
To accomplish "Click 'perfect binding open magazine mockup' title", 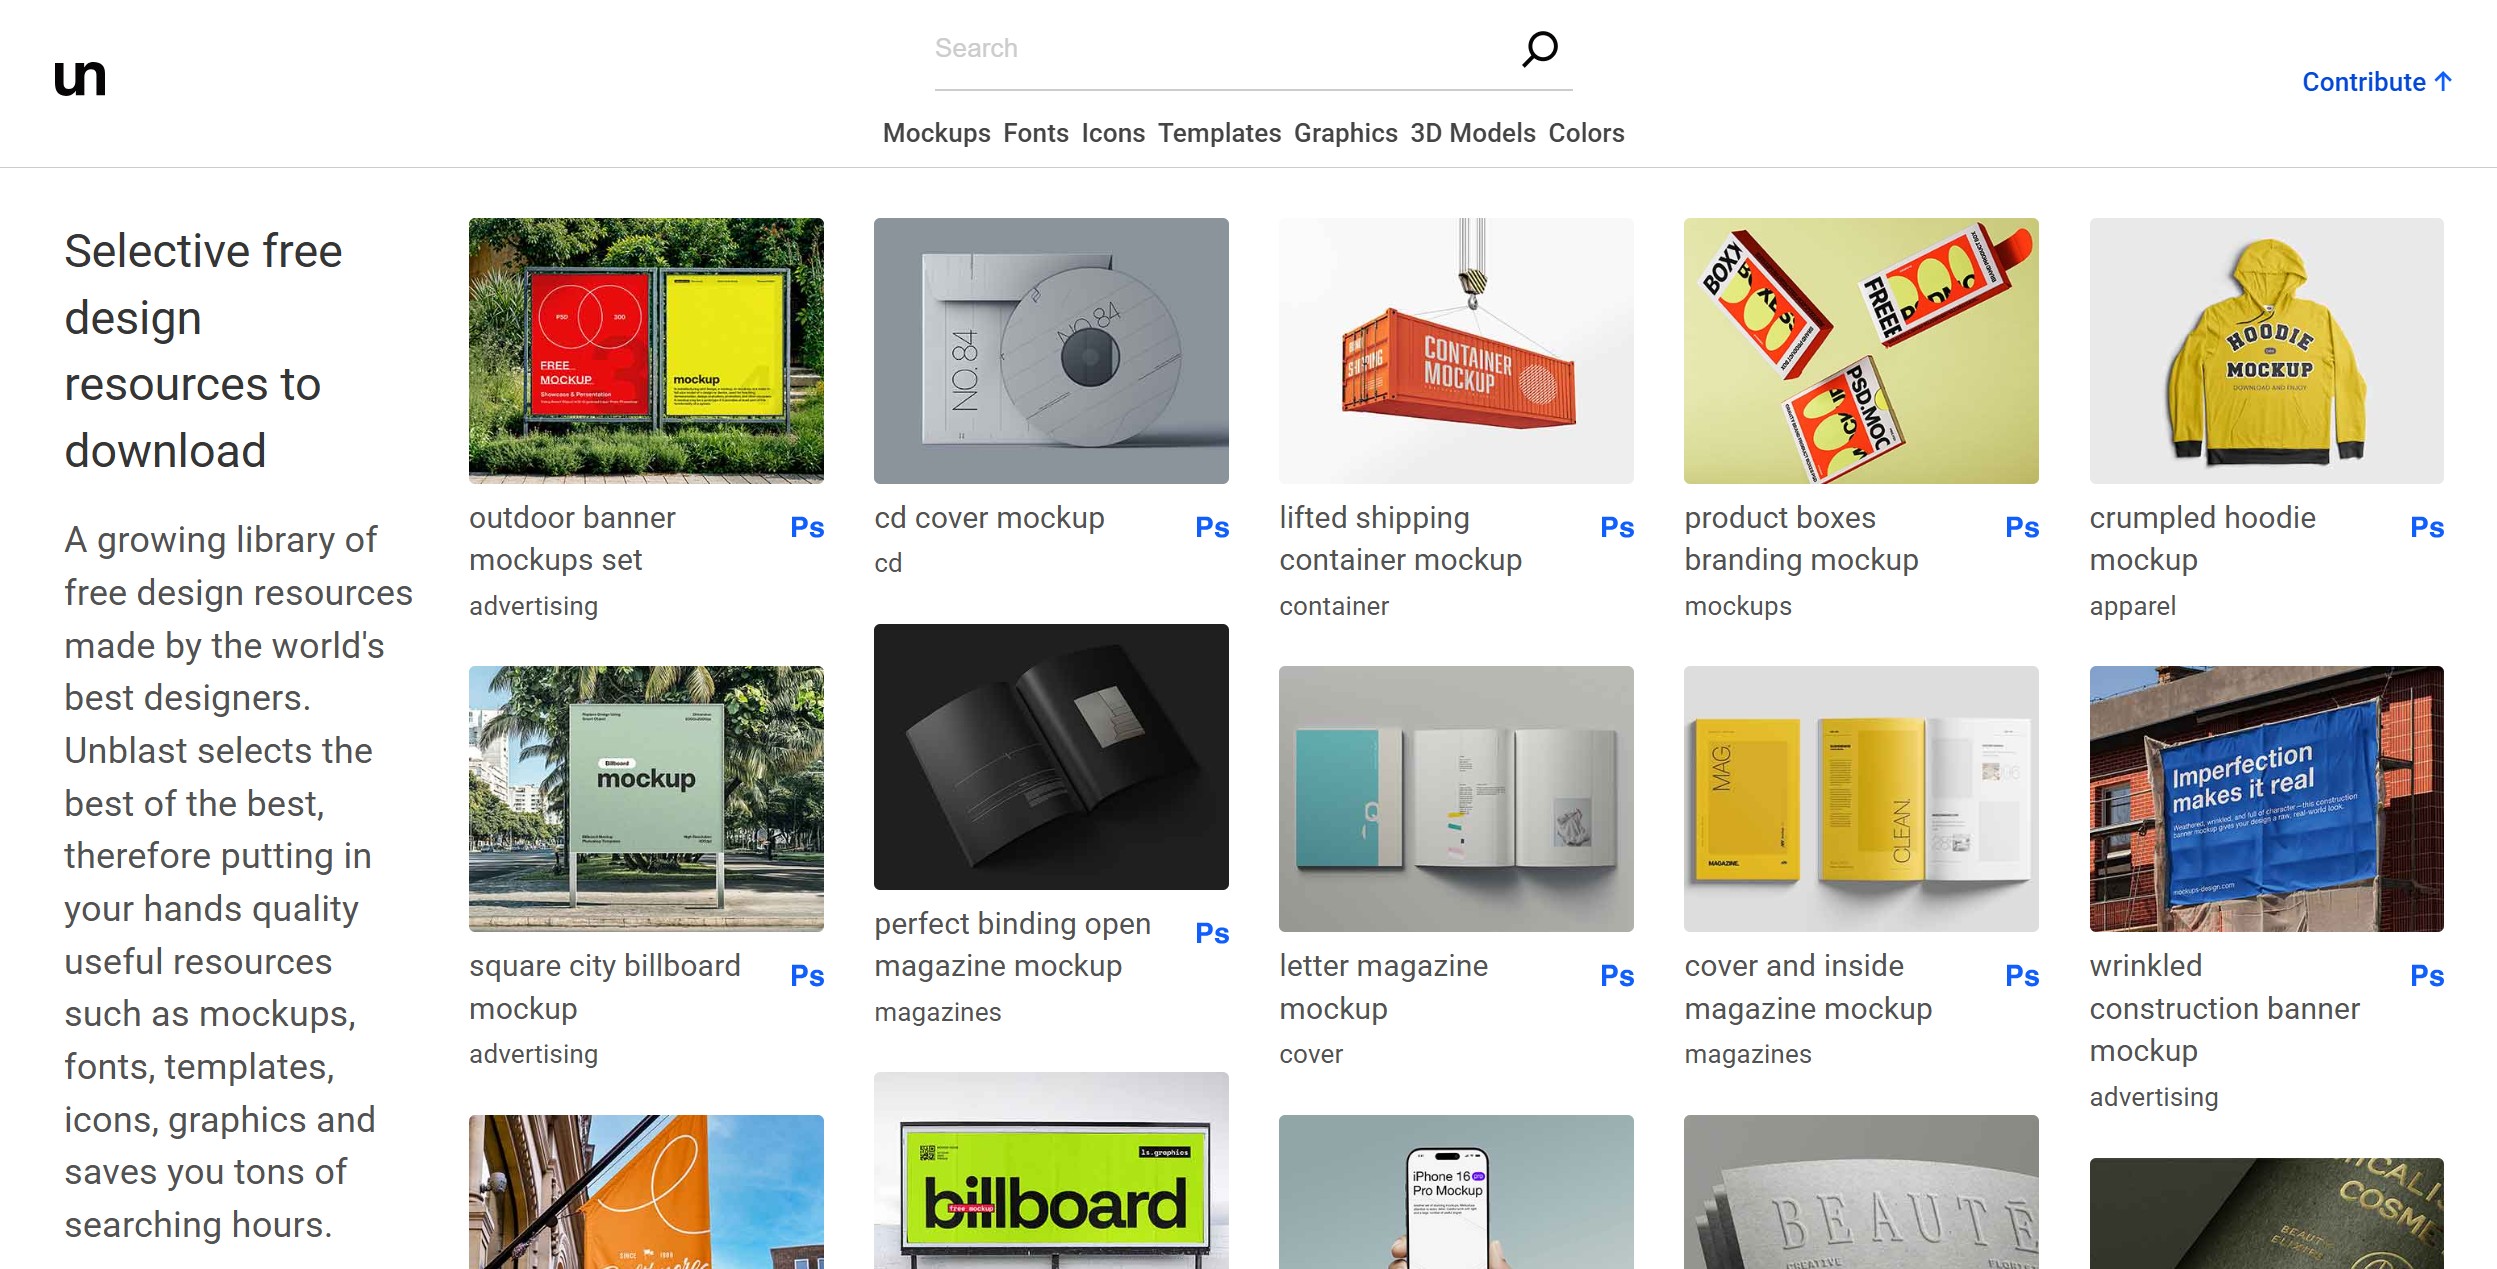I will [x=1012, y=945].
